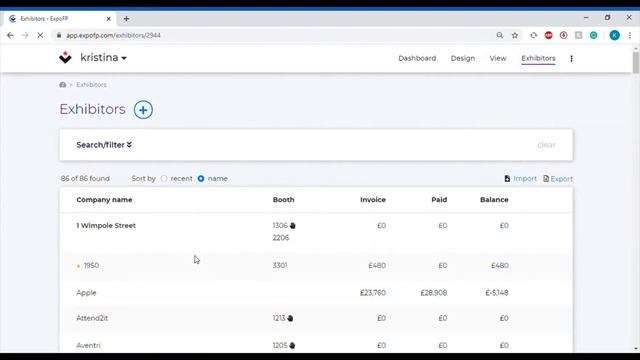Click the Import link
640x360 pixels.
[x=525, y=179]
